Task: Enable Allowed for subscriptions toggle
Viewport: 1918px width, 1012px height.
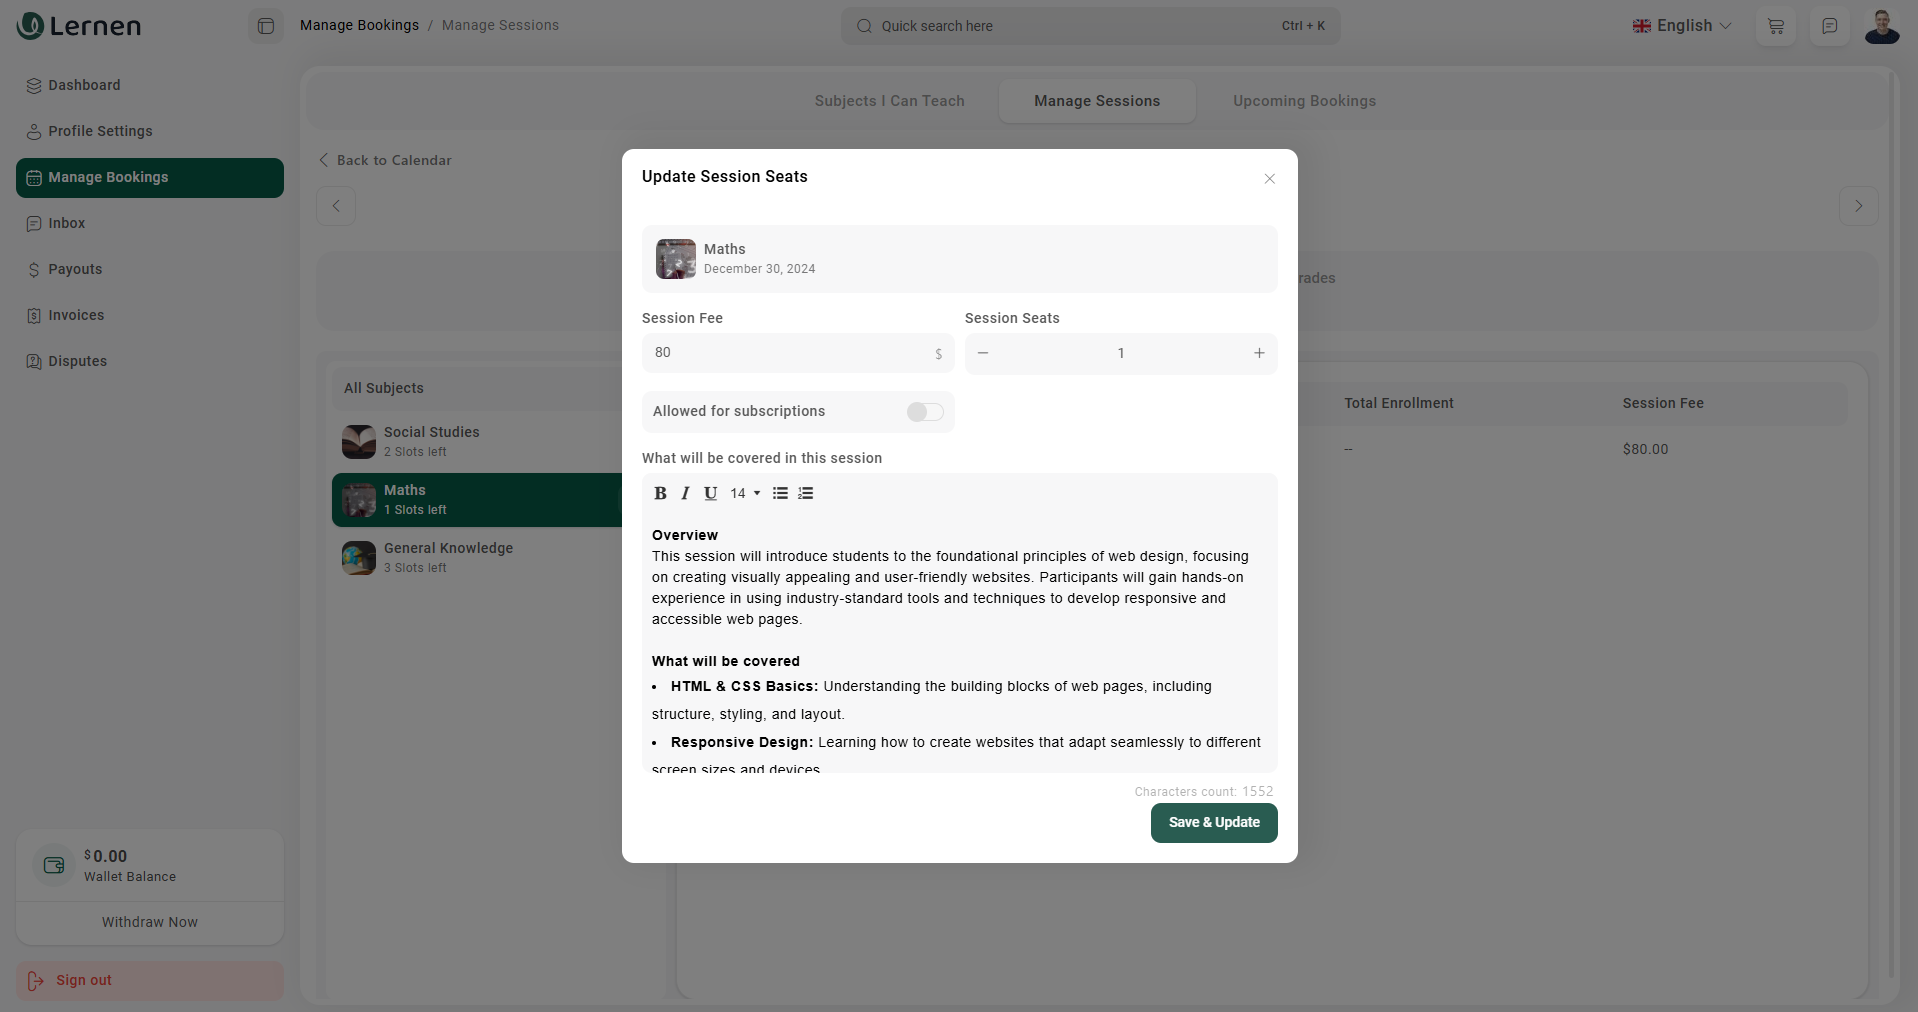Action: click(x=925, y=412)
